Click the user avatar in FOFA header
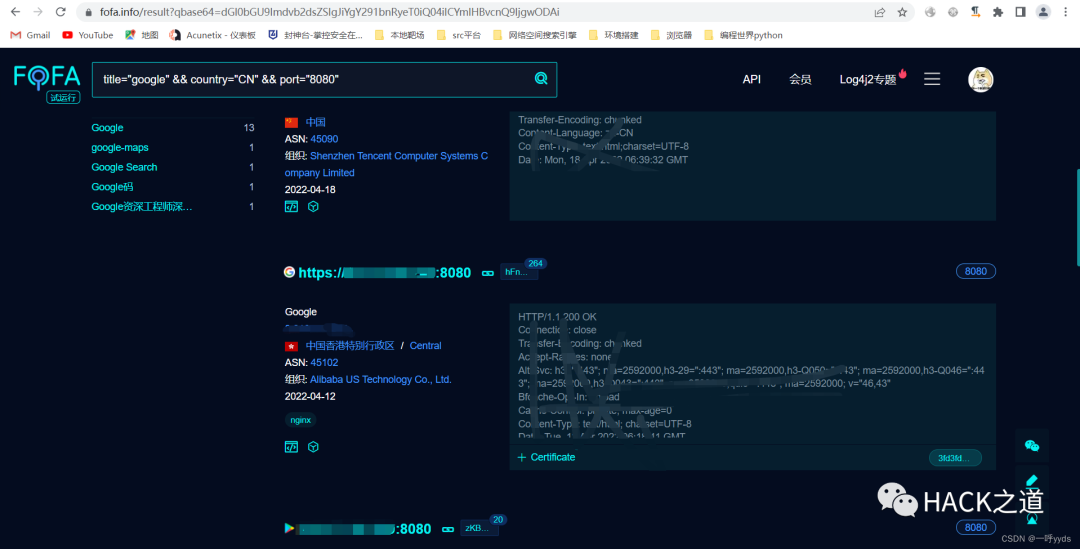The width and height of the screenshot is (1080, 549). pyautogui.click(x=981, y=80)
